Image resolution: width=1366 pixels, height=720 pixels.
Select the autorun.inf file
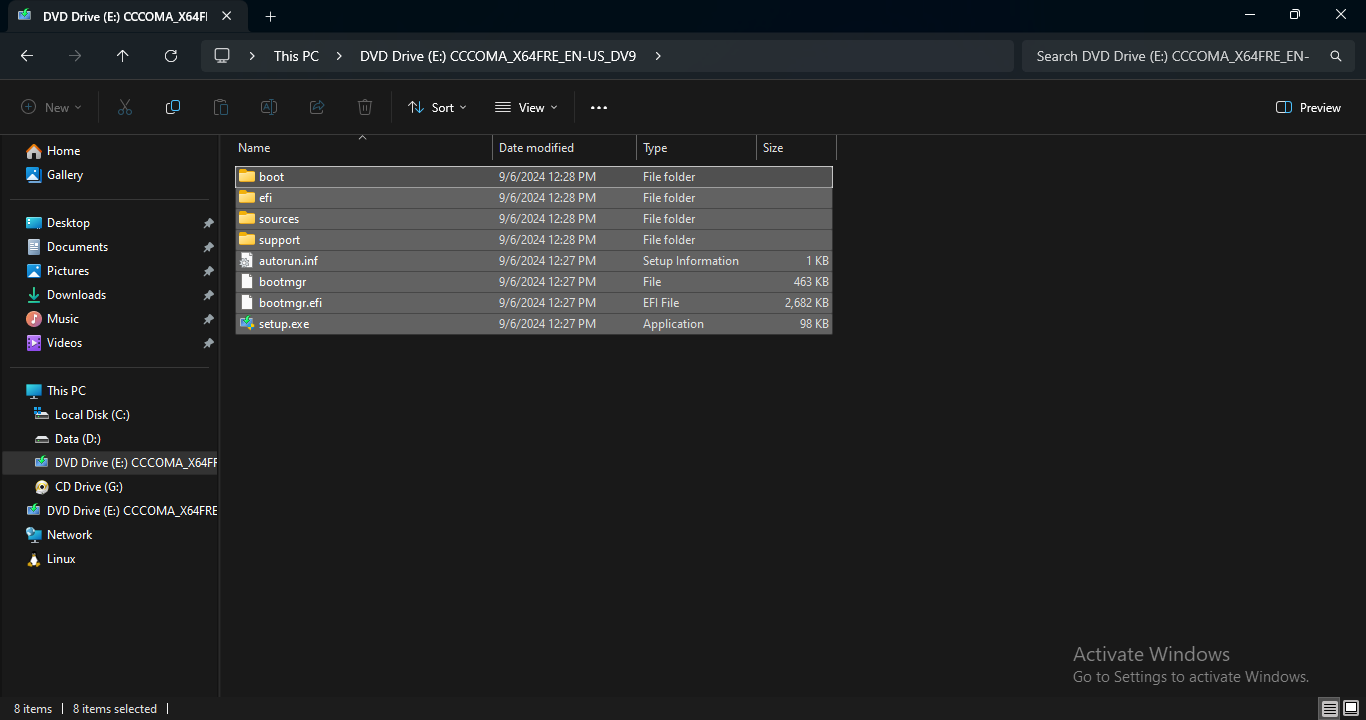(534, 261)
